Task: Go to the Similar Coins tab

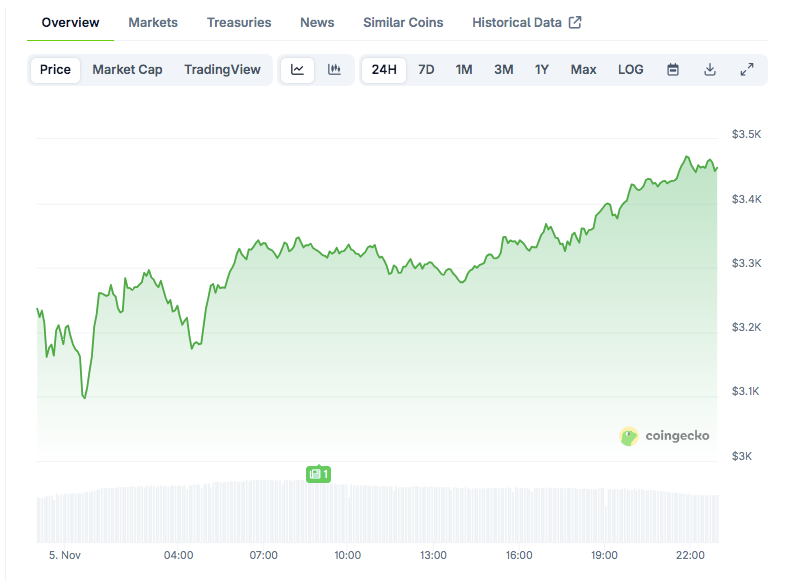Action: click(x=403, y=22)
